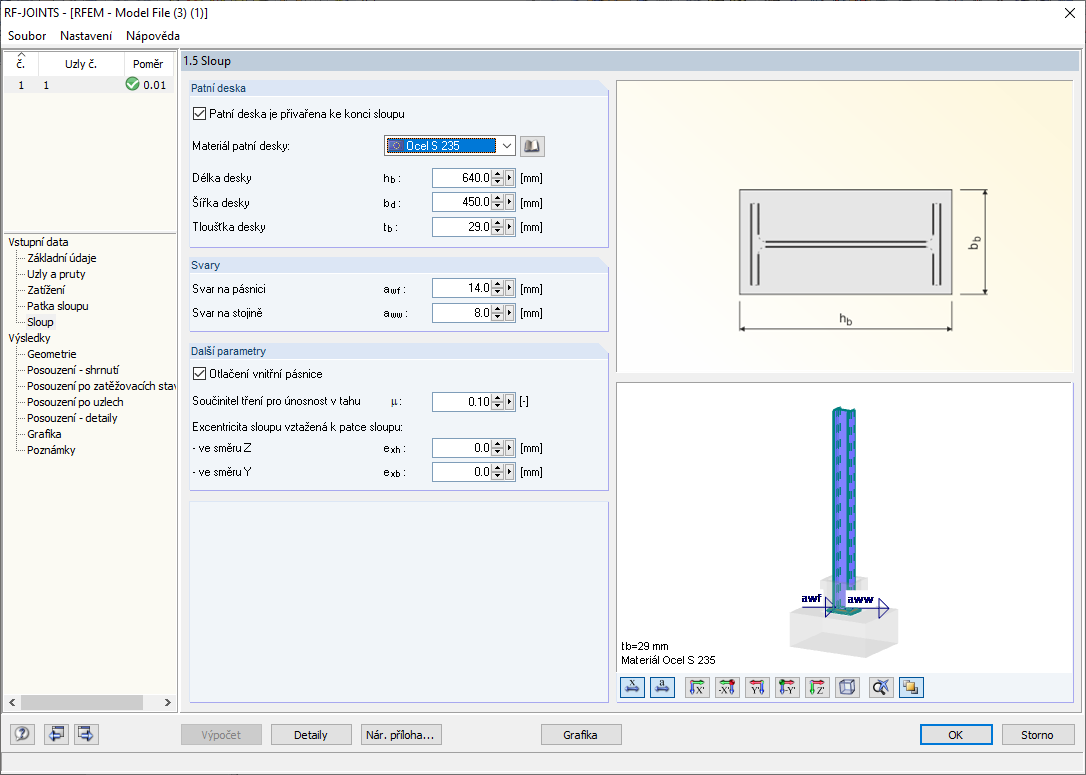
Task: Open the Nastavení menu
Action: click(85, 35)
